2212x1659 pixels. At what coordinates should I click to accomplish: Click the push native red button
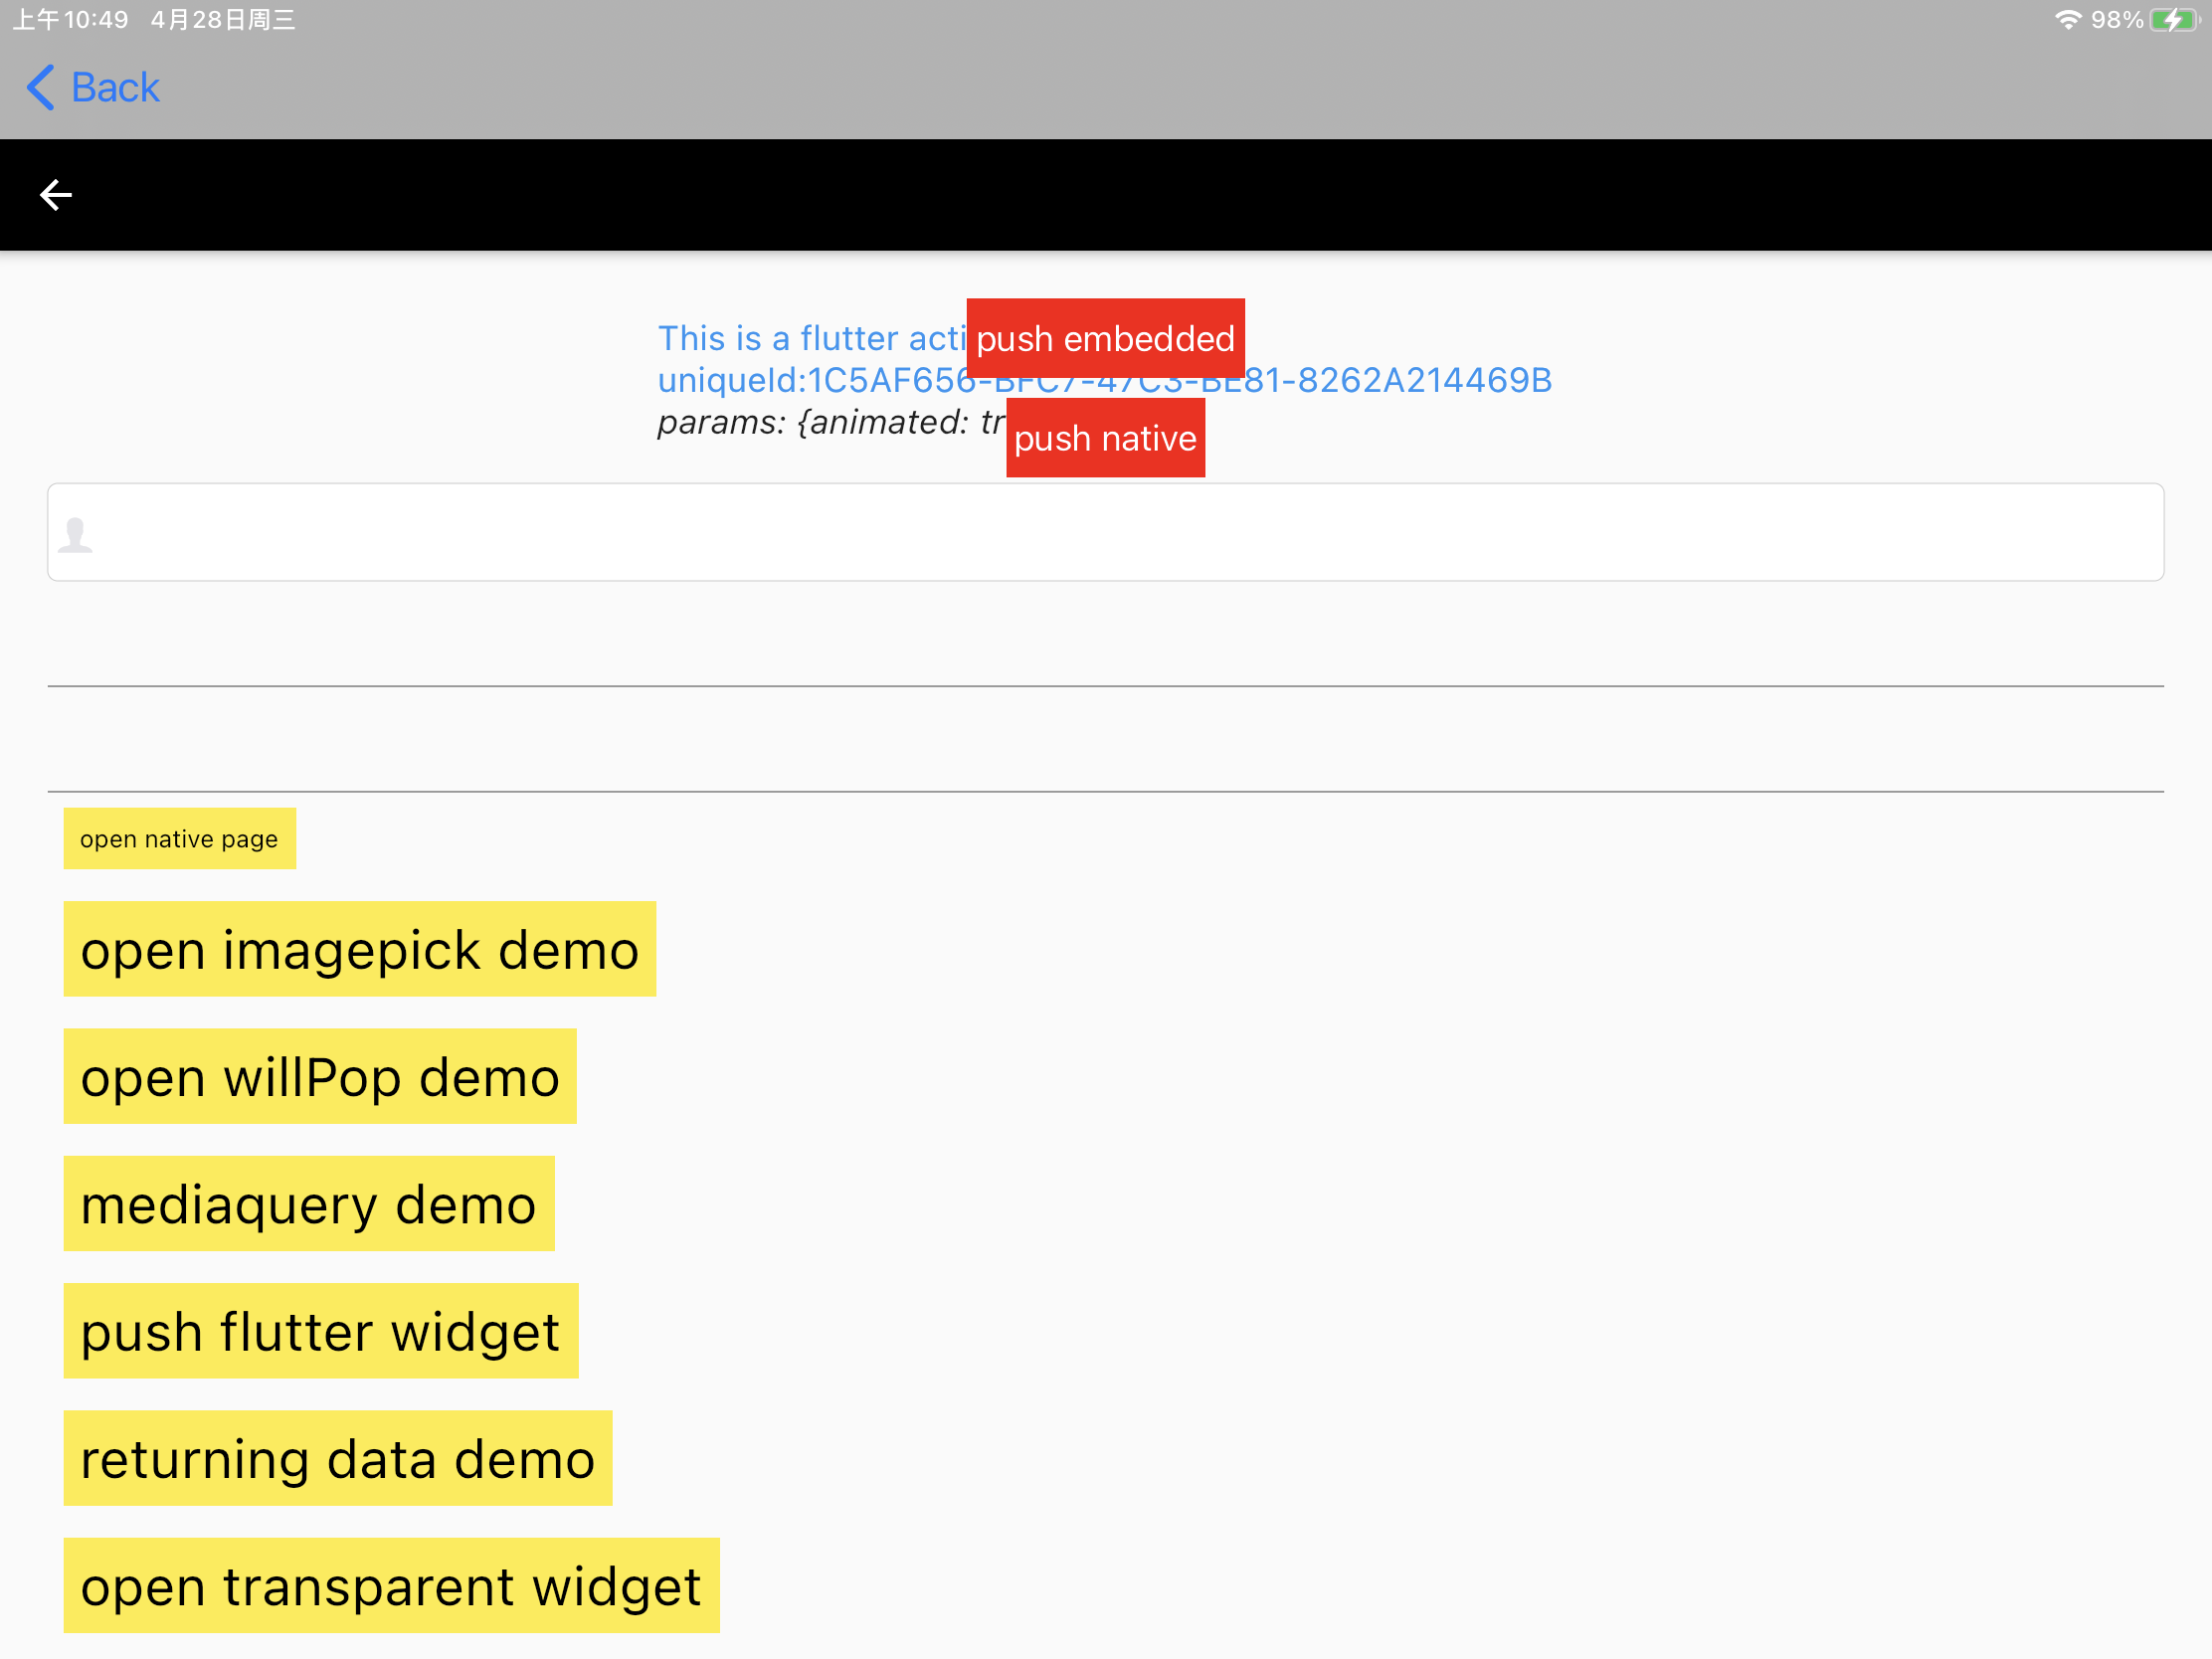click(1105, 438)
